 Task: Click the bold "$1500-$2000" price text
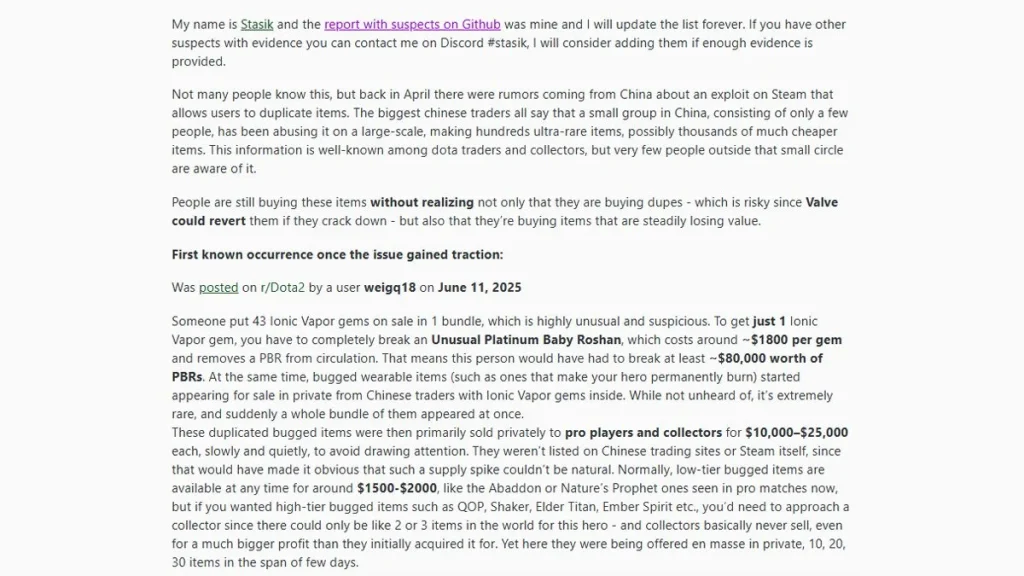click(x=397, y=487)
